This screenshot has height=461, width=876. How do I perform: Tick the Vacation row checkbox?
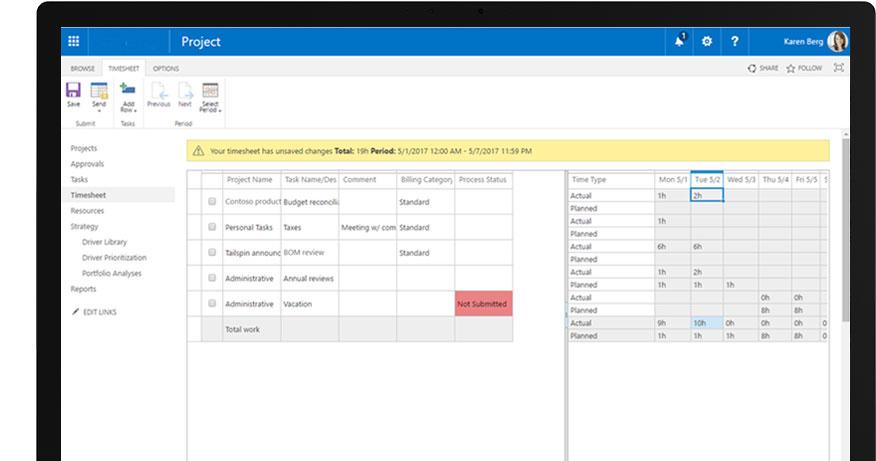pos(212,303)
